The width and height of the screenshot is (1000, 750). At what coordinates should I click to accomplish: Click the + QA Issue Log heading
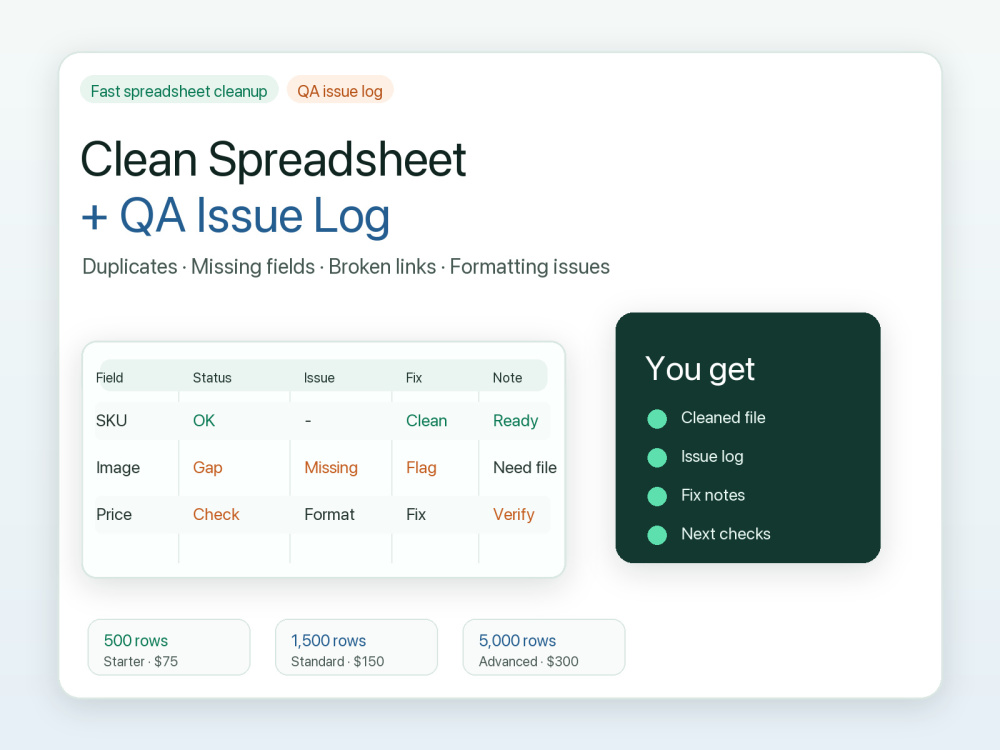click(x=235, y=216)
